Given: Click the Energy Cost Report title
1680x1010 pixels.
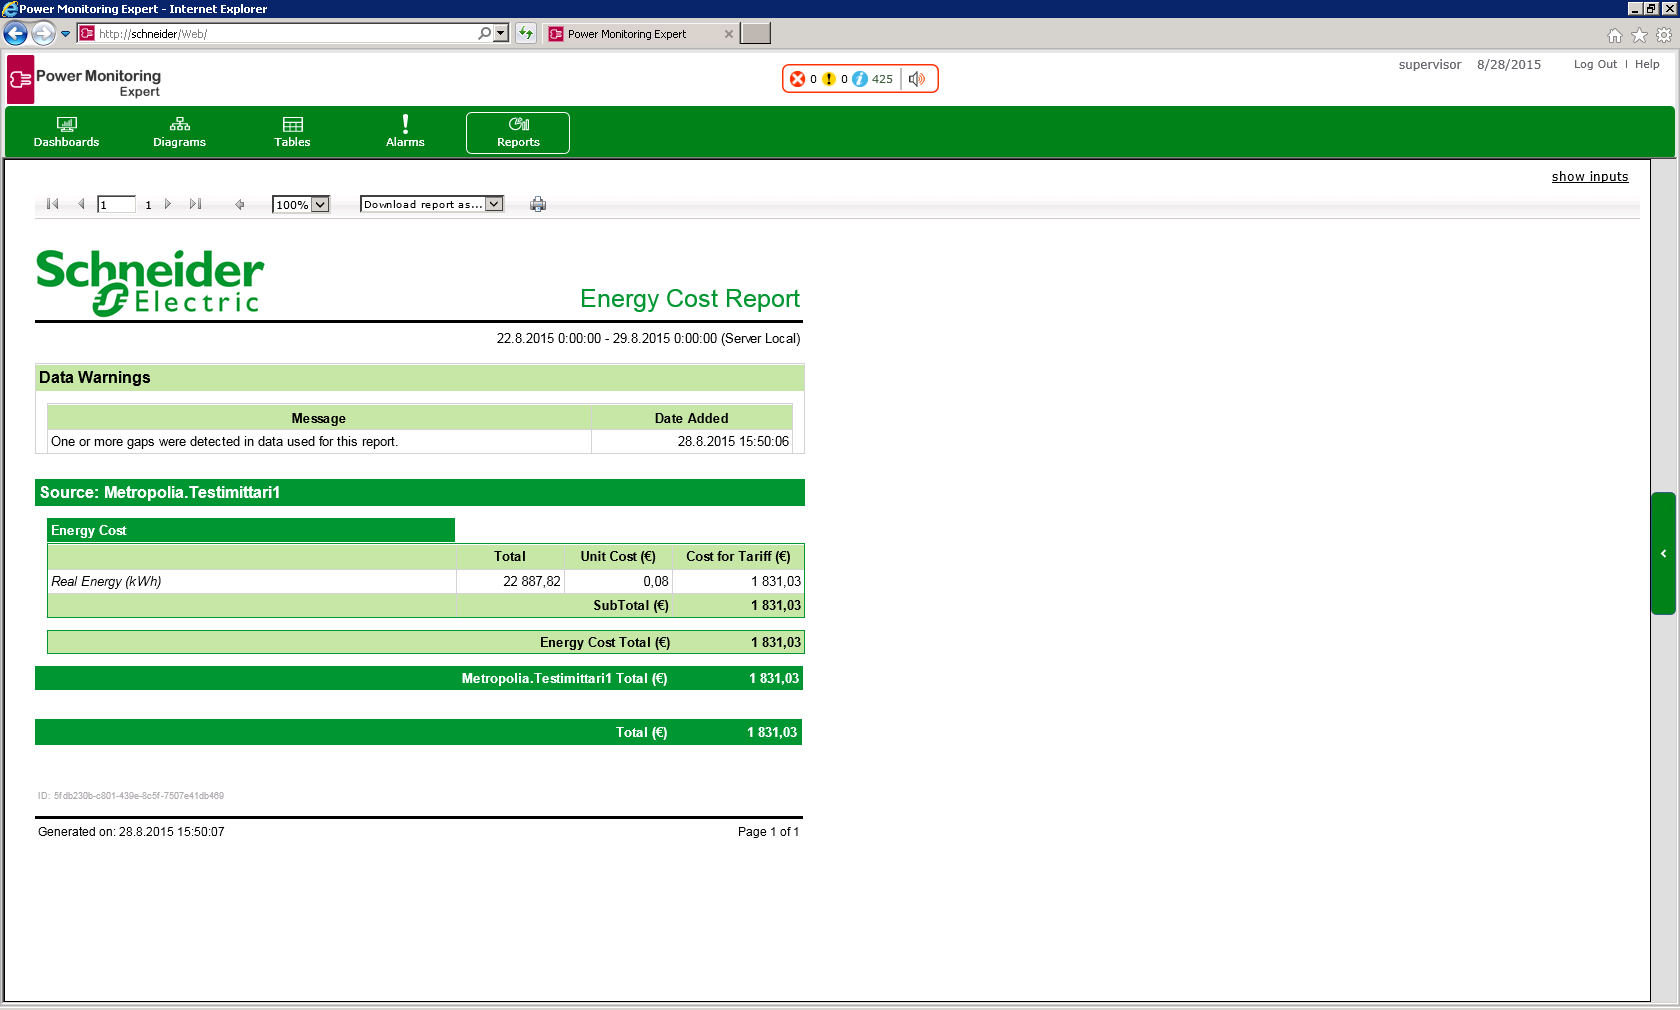Looking at the screenshot, I should coord(690,299).
